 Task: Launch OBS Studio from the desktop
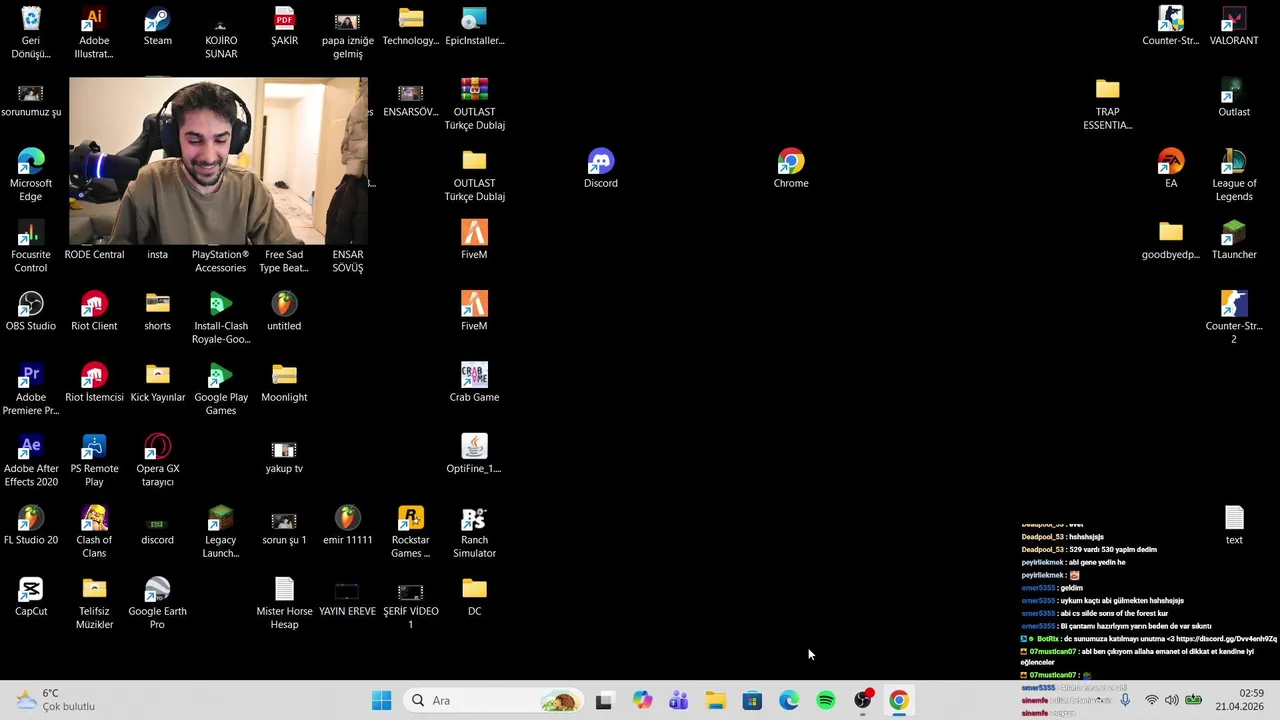pyautogui.click(x=31, y=311)
